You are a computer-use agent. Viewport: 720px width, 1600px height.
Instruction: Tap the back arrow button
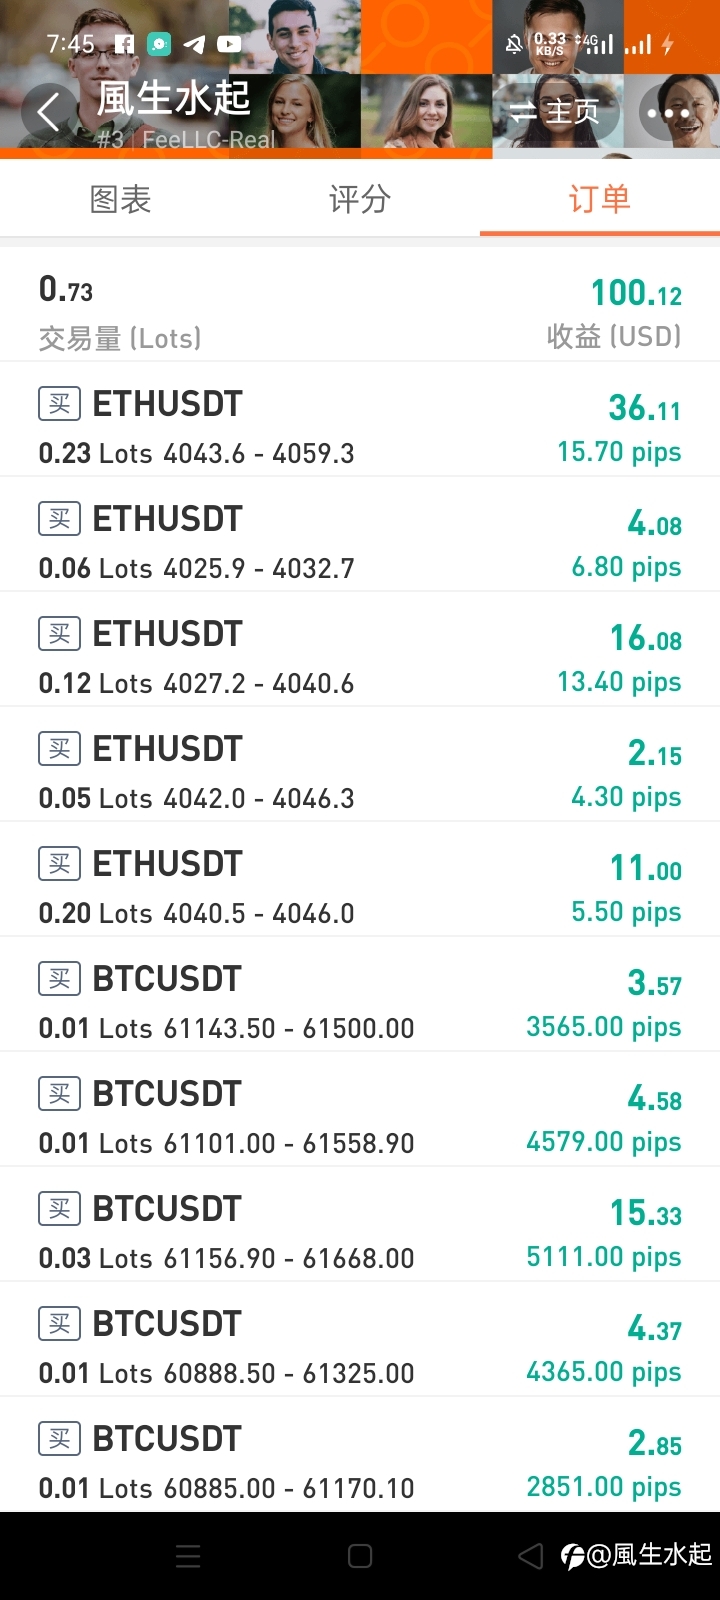[48, 111]
